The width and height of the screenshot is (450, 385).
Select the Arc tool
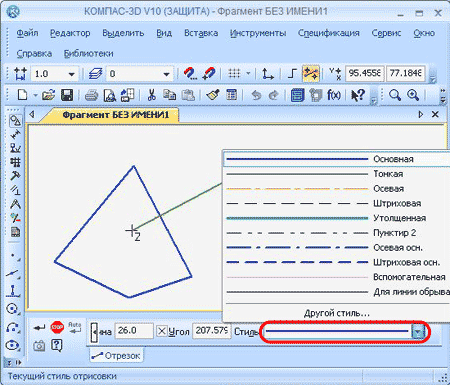tap(13, 327)
